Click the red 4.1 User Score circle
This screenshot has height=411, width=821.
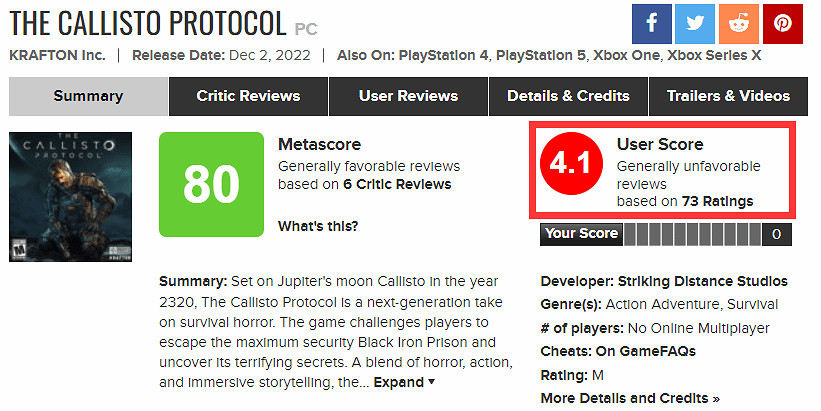[x=572, y=167]
